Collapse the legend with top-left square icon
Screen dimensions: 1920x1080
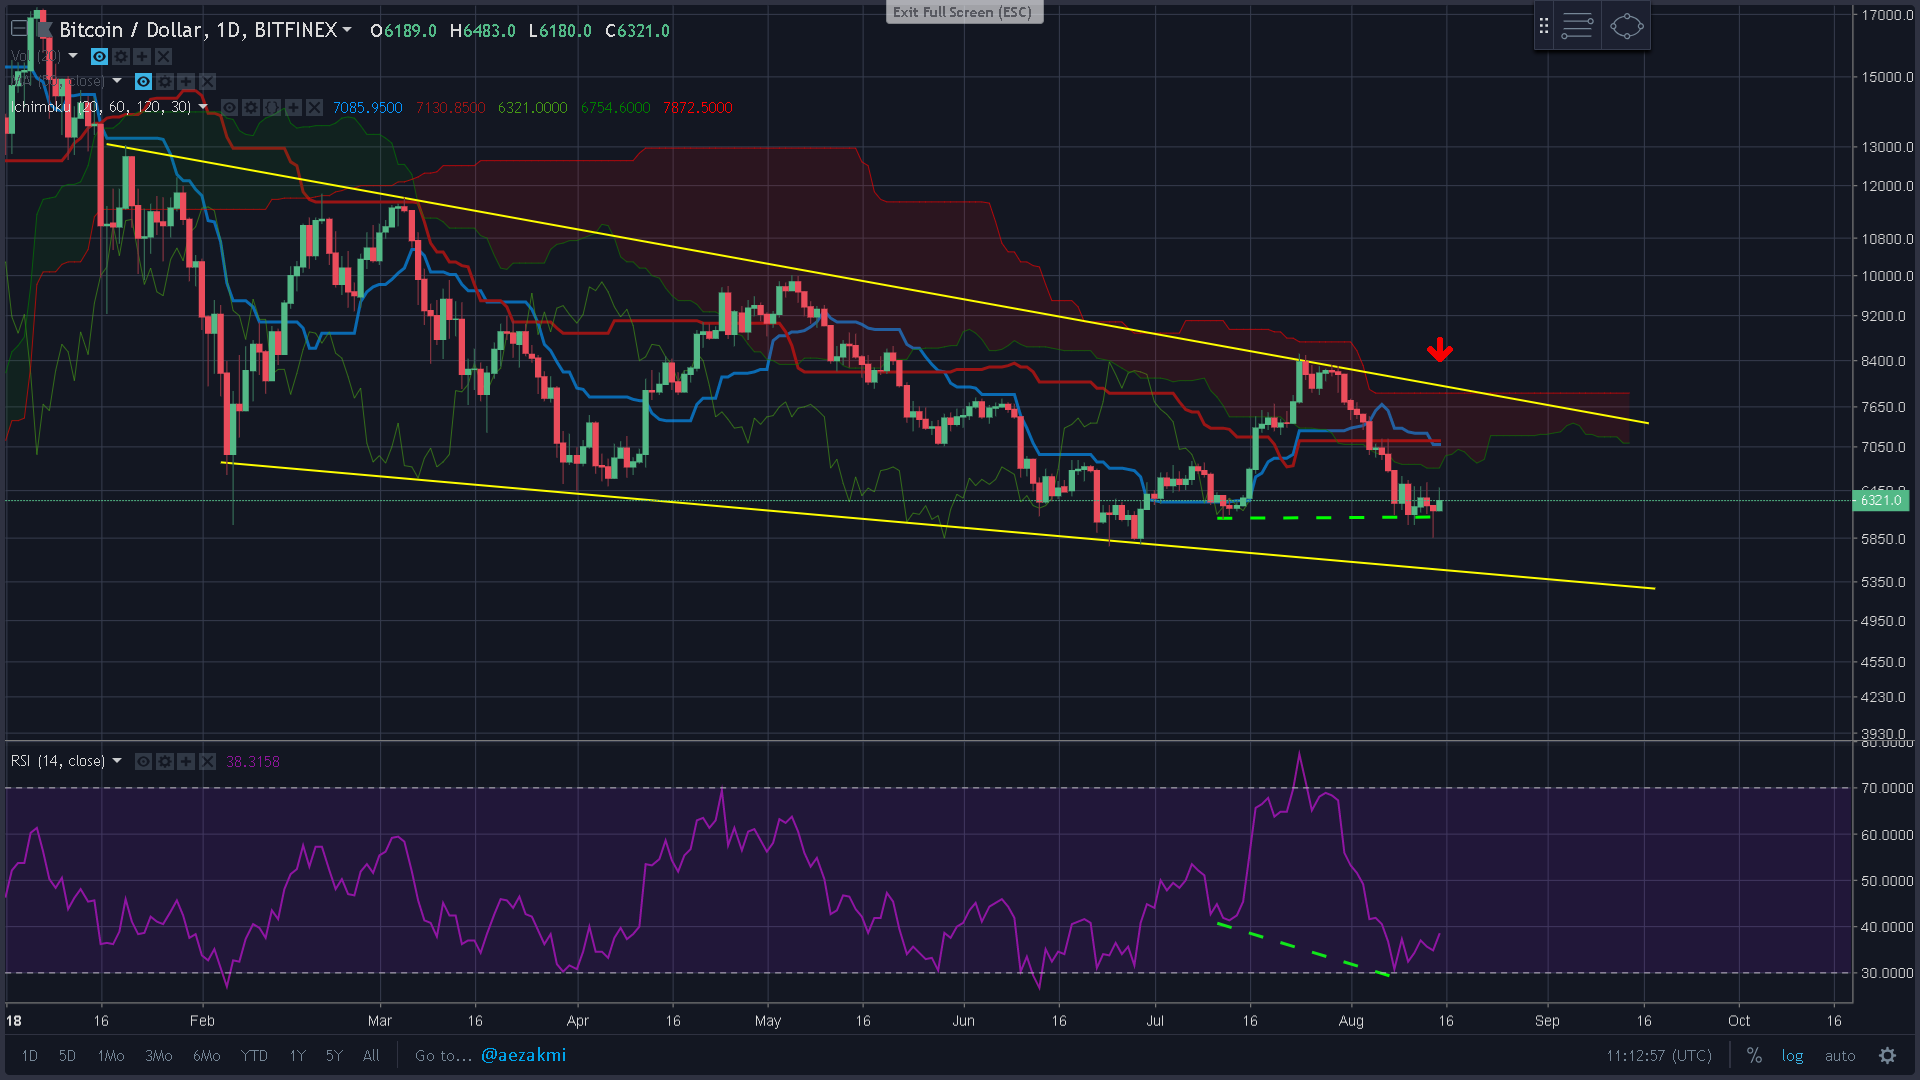18,29
